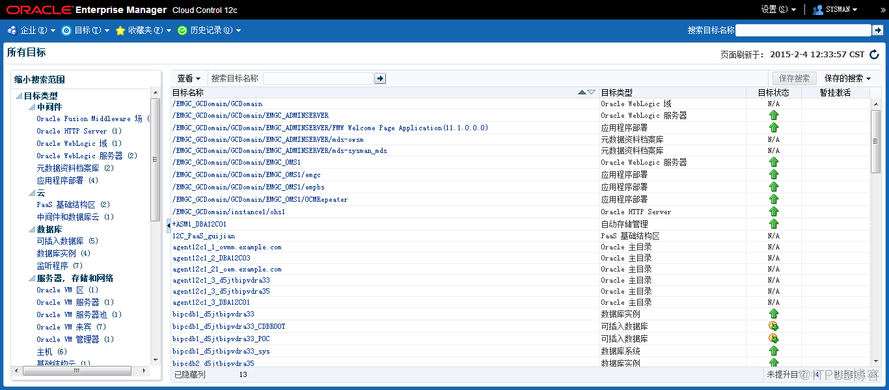Click the status icon in the bipcdb1_d5jtbipvdra33_CDBROOT row
This screenshot has height=390, width=889.
coord(773,326)
